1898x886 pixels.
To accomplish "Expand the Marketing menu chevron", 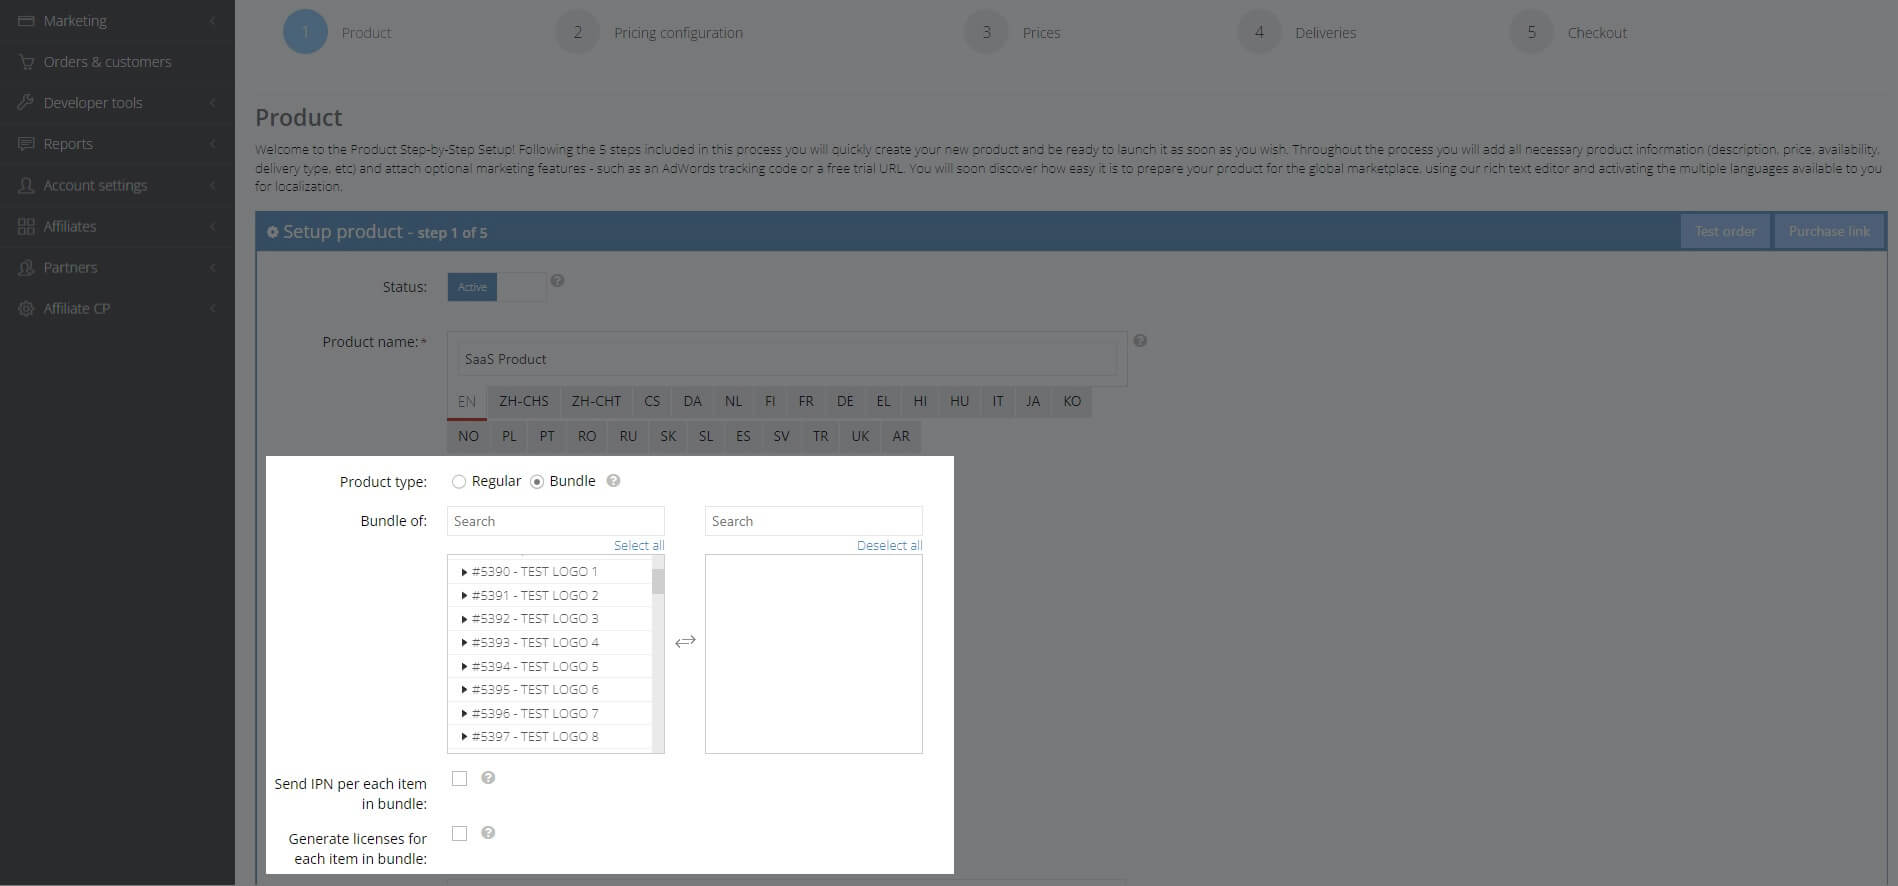I will pos(212,21).
